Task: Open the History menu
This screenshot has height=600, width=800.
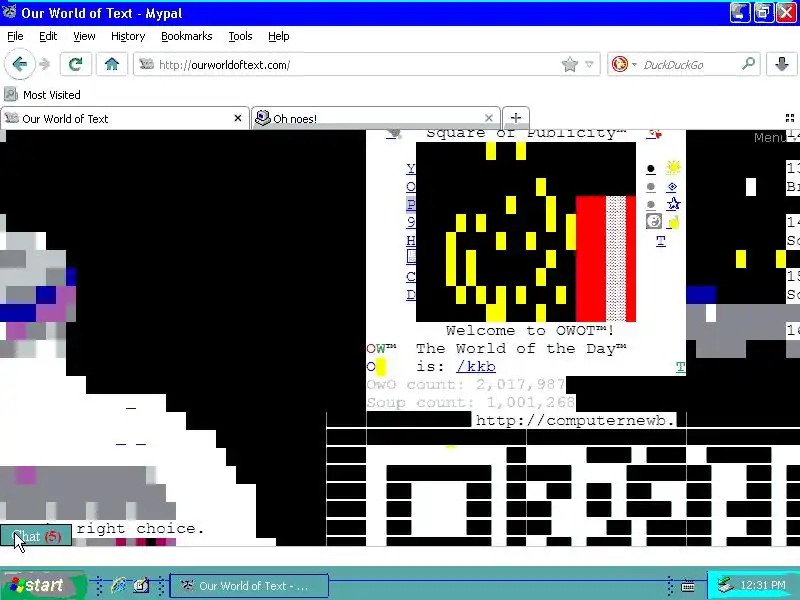Action: (x=128, y=36)
